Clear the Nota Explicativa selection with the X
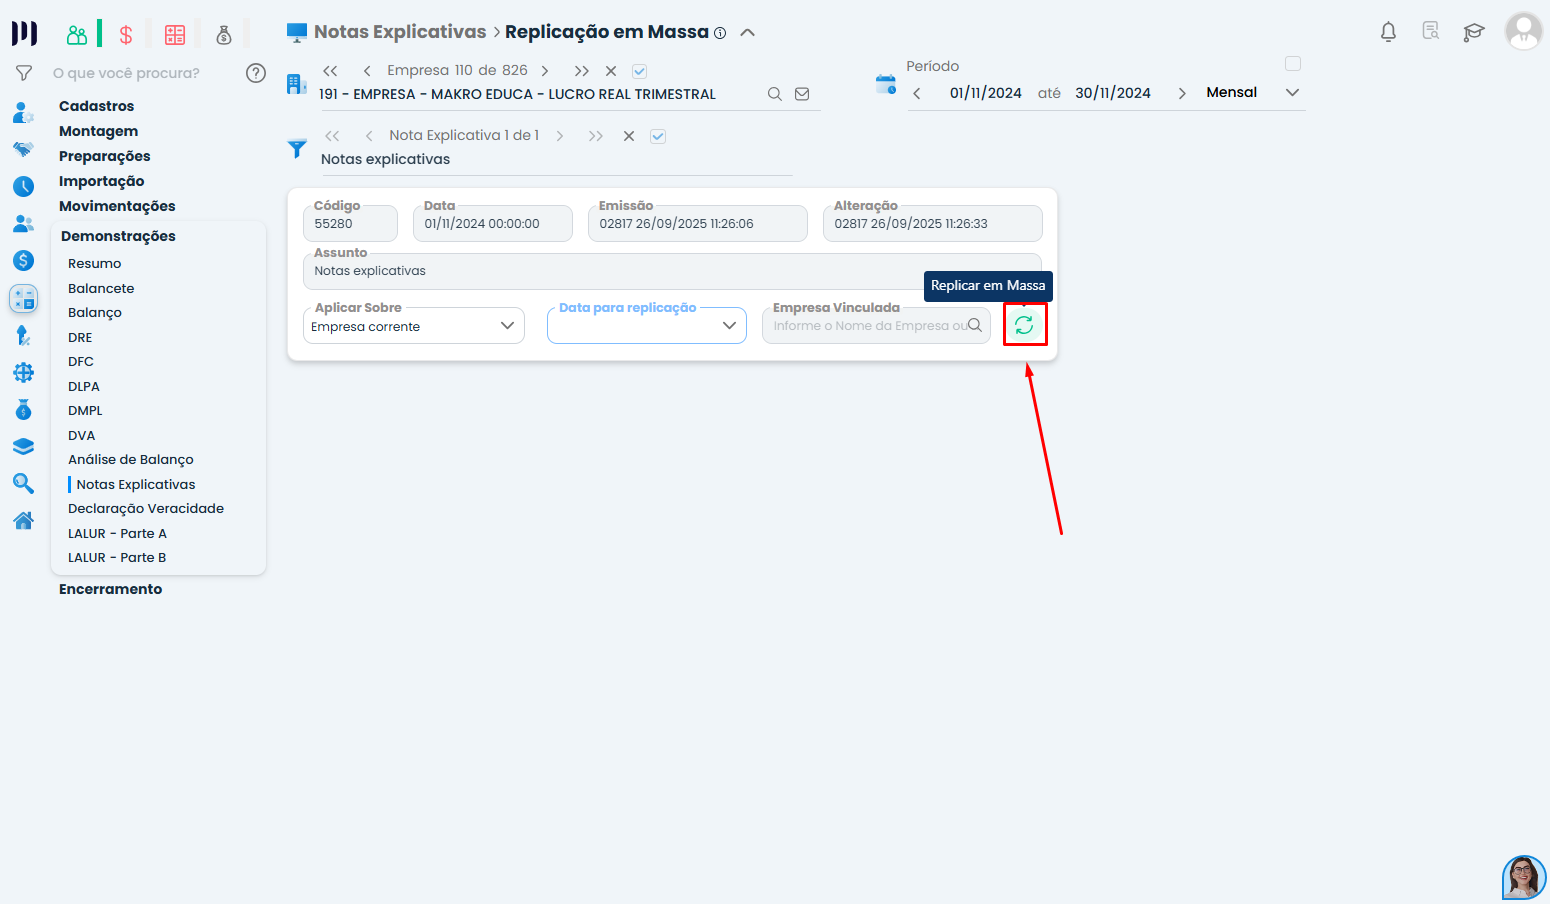This screenshot has height=904, width=1550. (x=629, y=136)
